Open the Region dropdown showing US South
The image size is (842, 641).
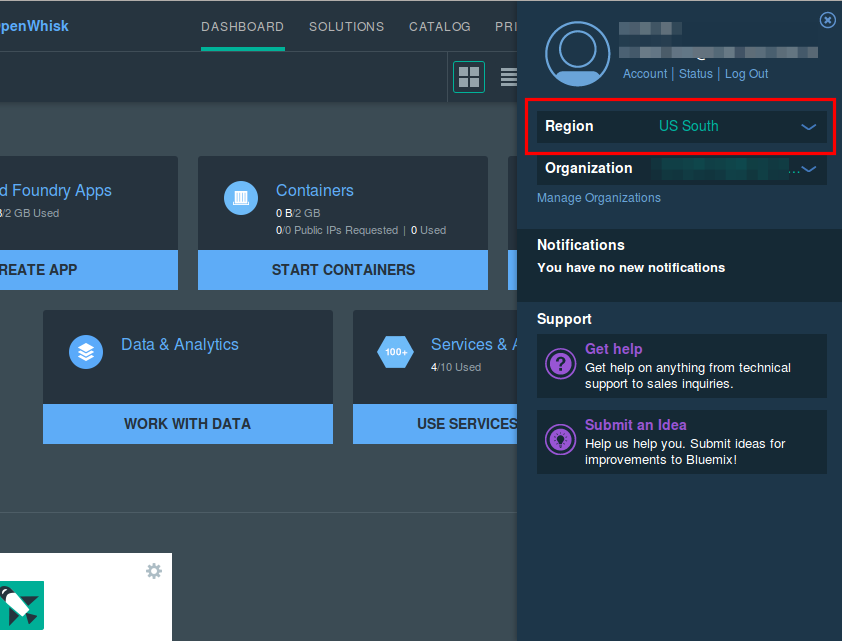pos(681,127)
